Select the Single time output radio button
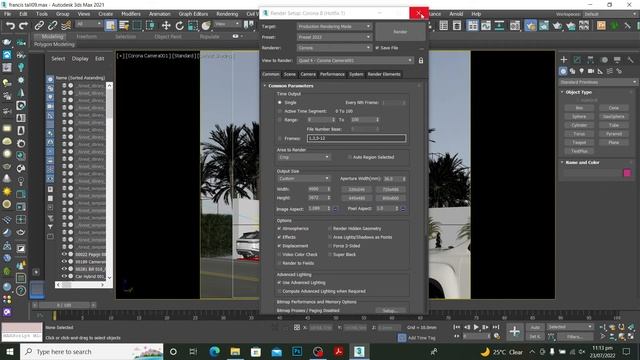The image size is (640, 360). tap(280, 102)
